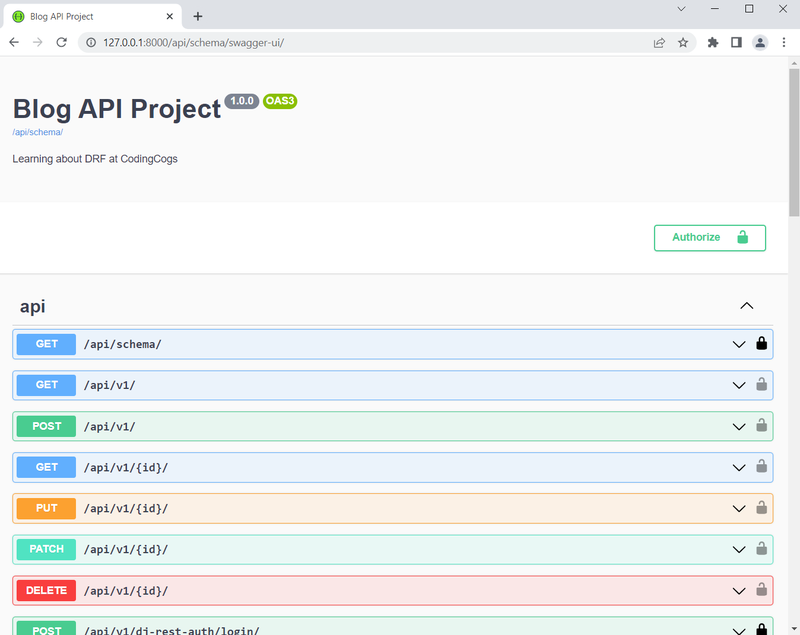Click lock icon on PUT /api/v1/{id}/ row
Screen dimensions: 800x635
761,507
